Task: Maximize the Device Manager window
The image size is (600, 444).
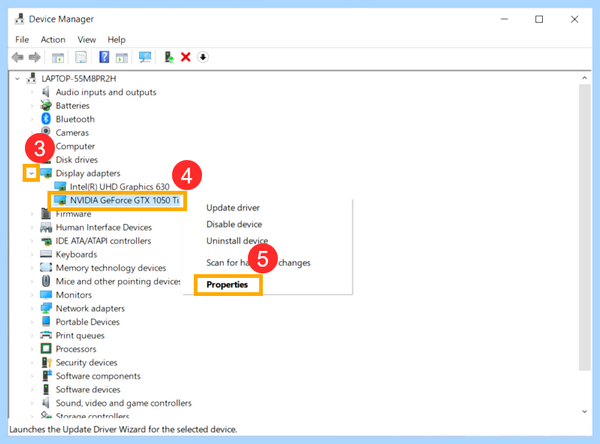Action: [x=539, y=19]
